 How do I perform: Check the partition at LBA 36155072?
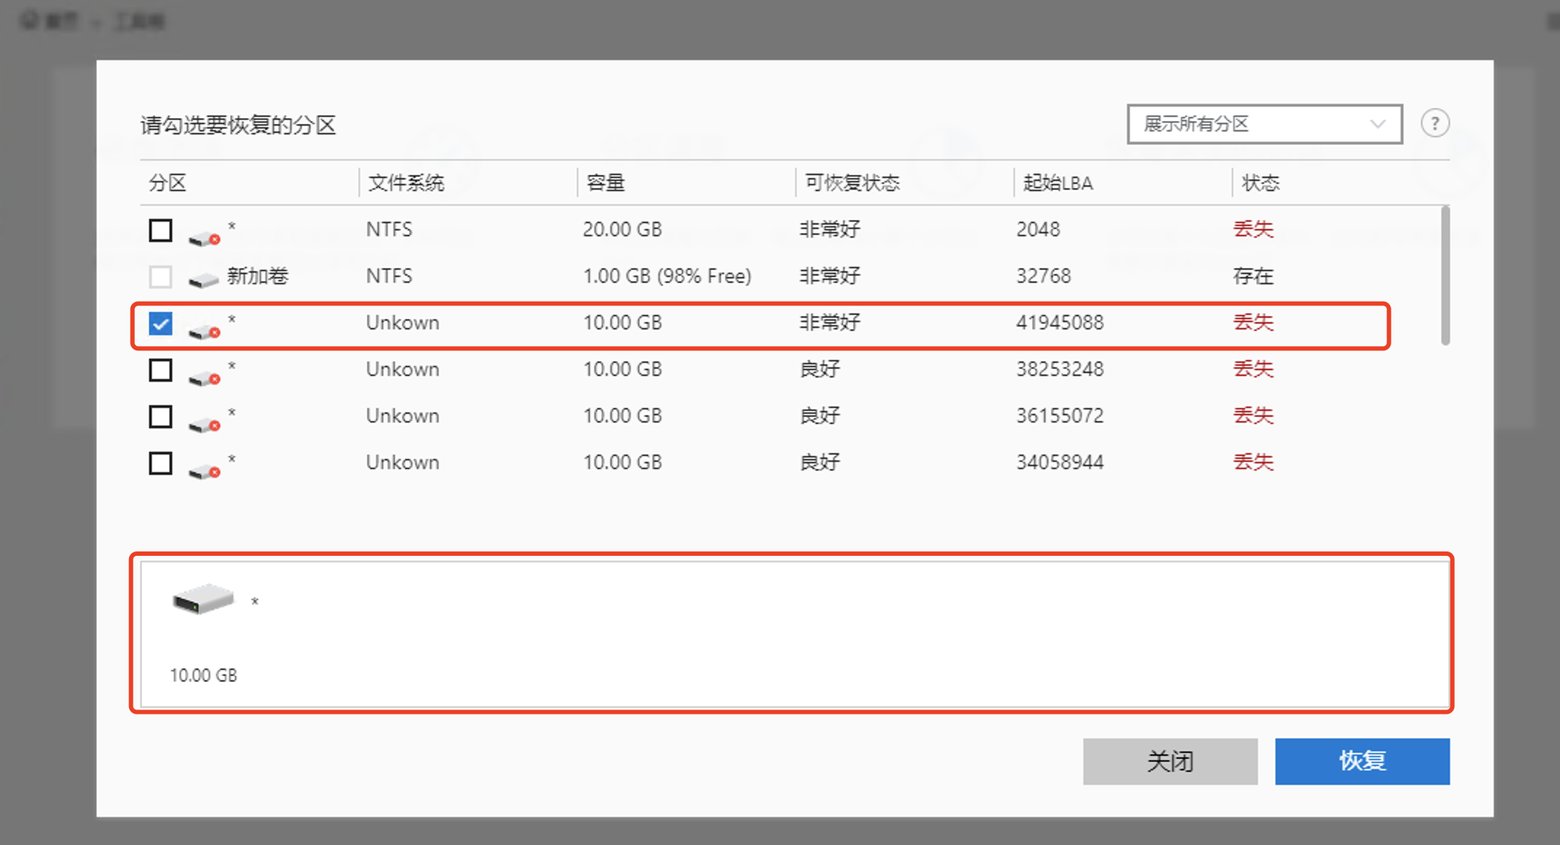tap(160, 416)
